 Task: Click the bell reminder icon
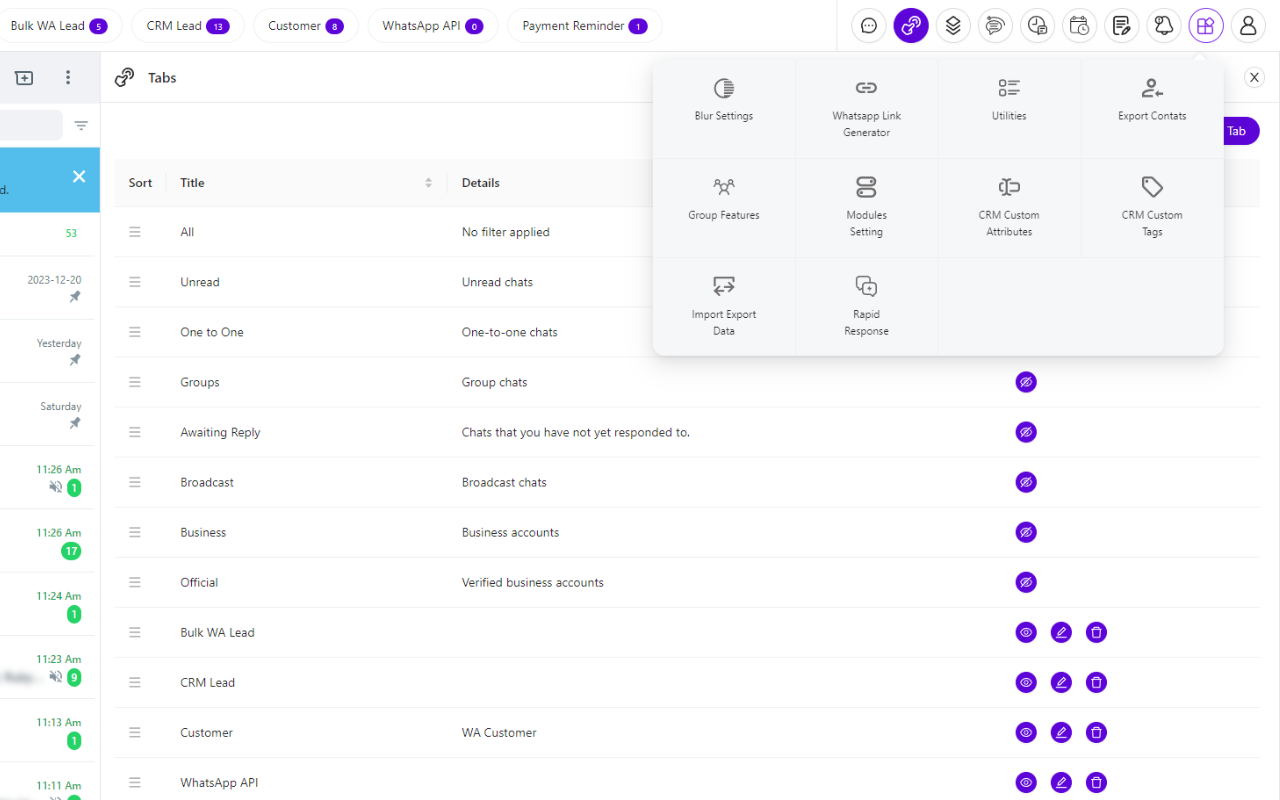tap(1164, 26)
